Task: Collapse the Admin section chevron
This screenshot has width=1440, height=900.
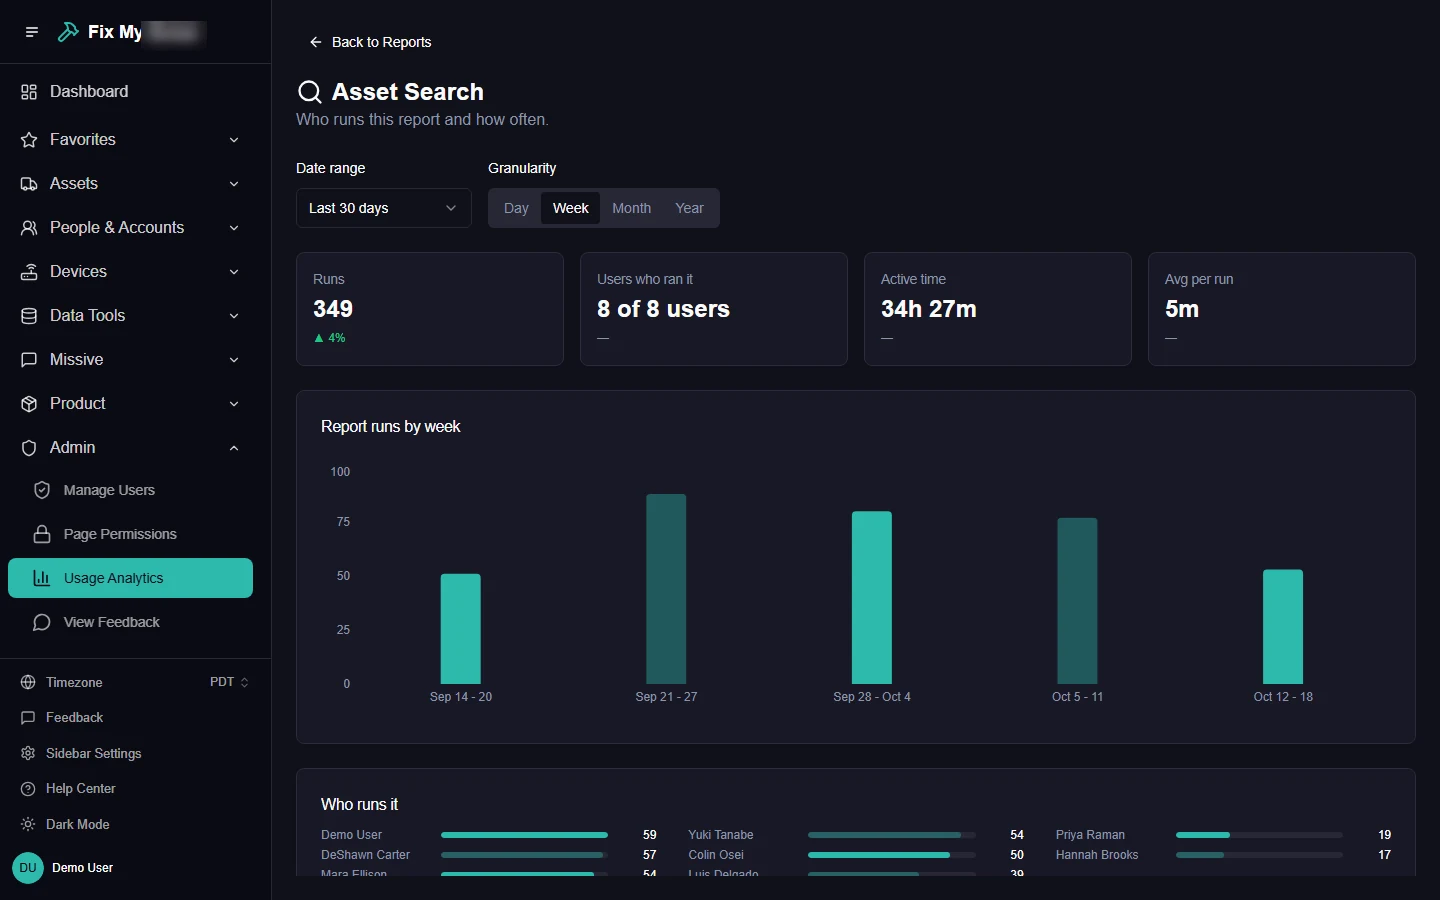Action: (234, 448)
